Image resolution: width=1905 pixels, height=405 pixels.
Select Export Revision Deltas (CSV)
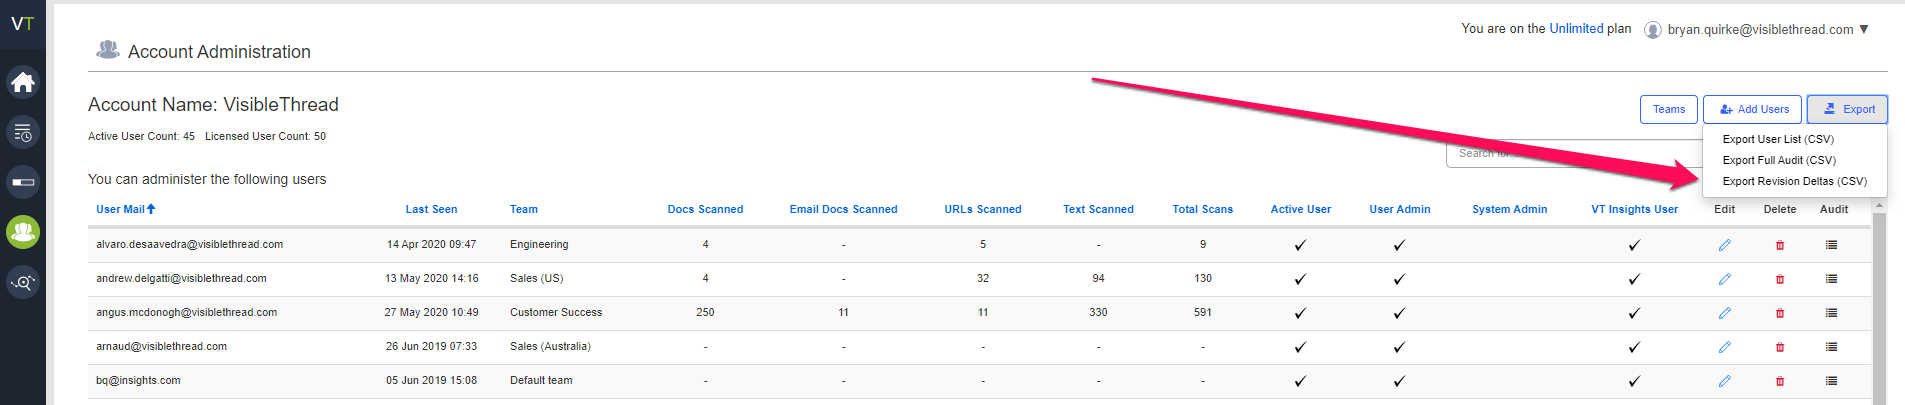pyautogui.click(x=1794, y=181)
